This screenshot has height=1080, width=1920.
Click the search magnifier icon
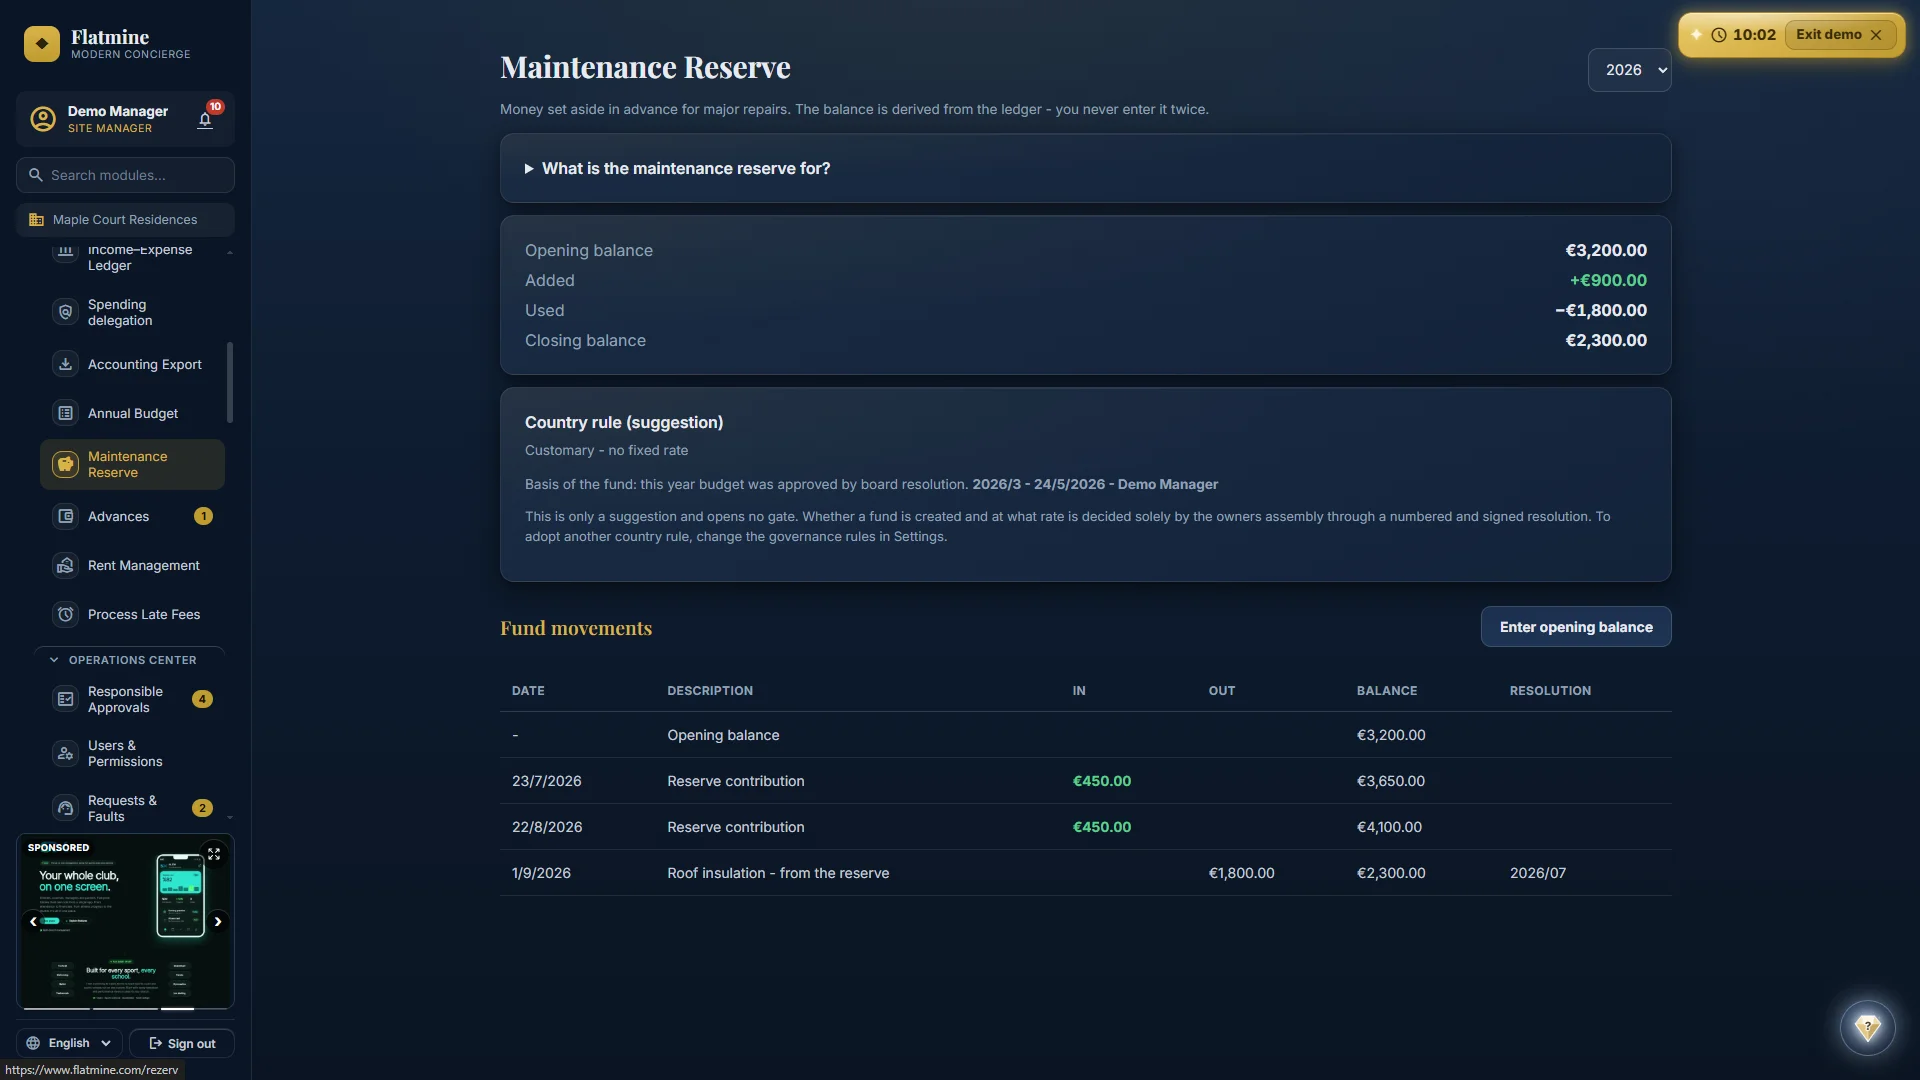tap(36, 175)
